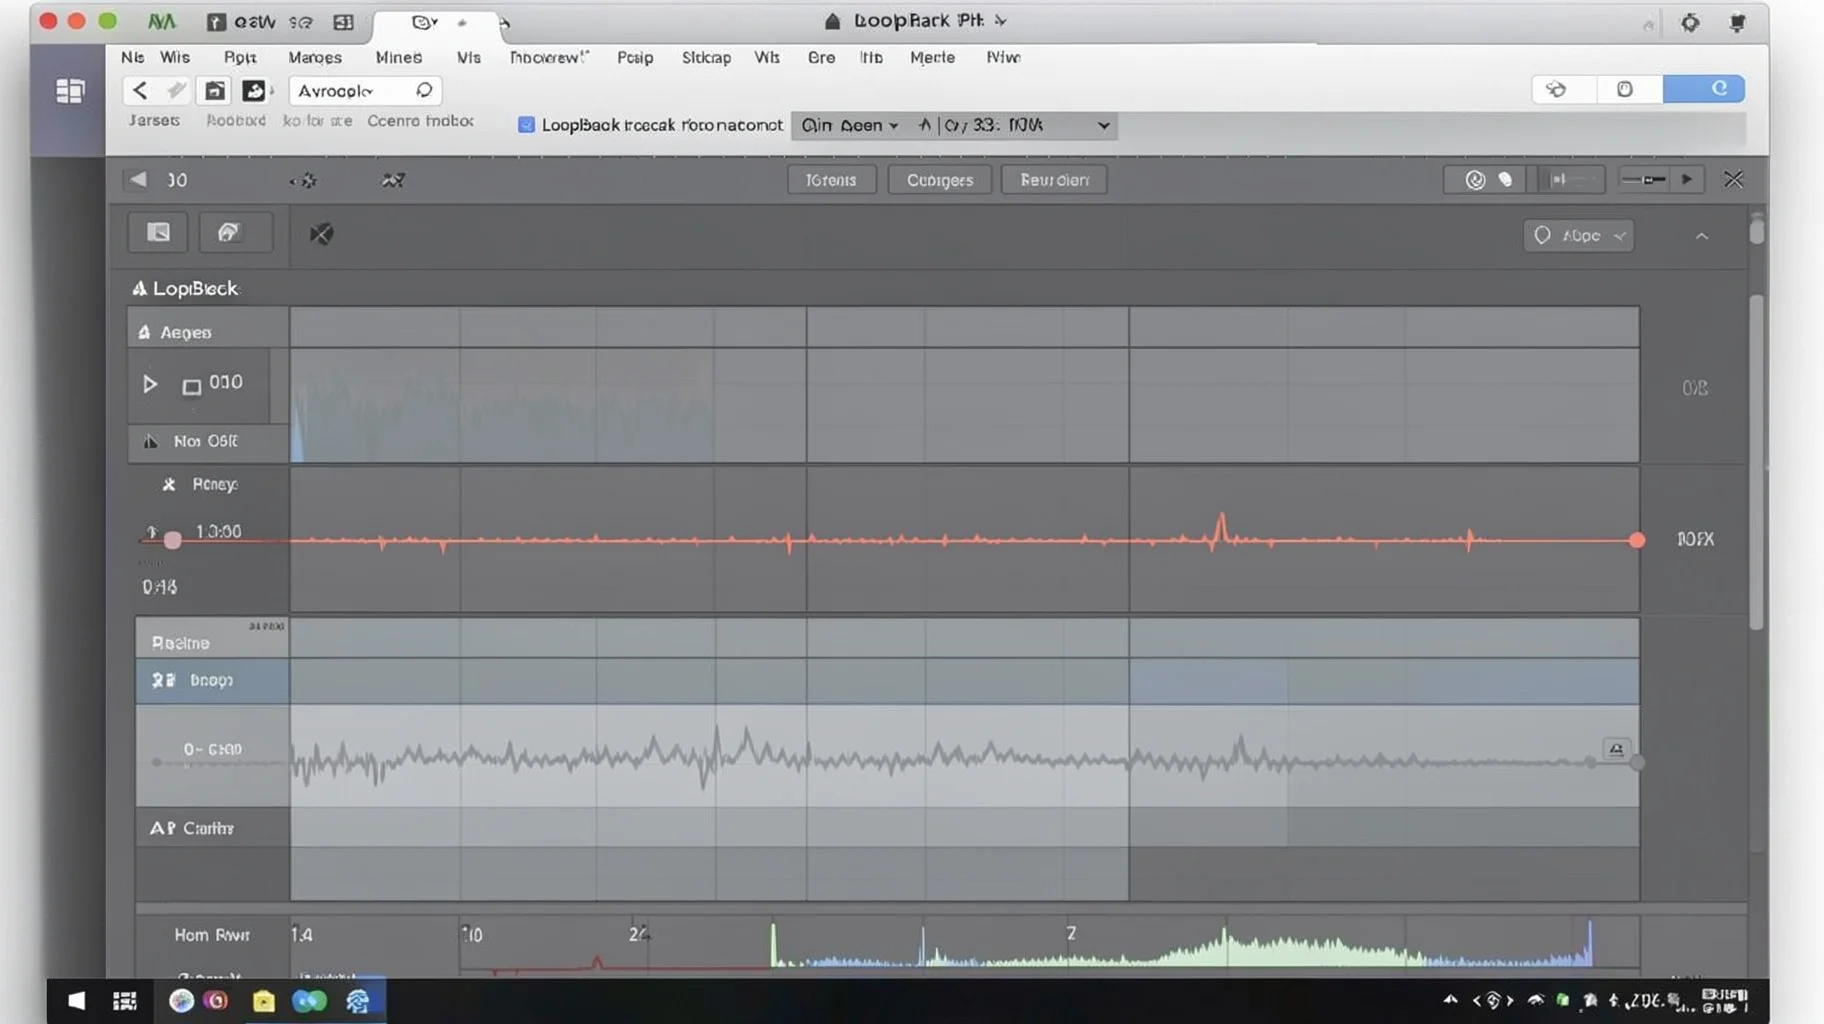
Task: Click the sparkle adjust icon in dark toolbar
Action: pos(304,181)
